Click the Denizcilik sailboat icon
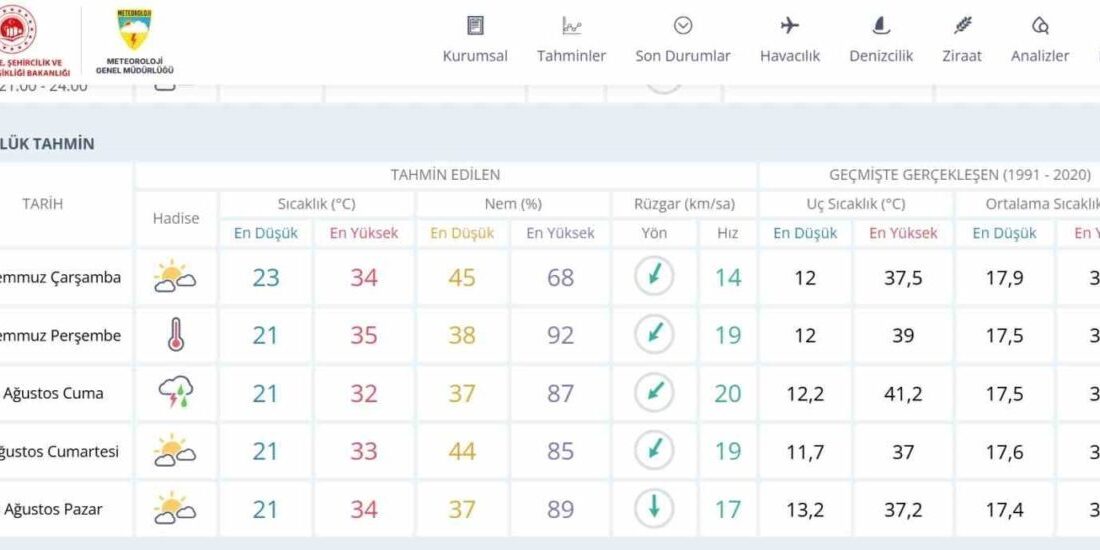Image resolution: width=1100 pixels, height=550 pixels. point(881,26)
